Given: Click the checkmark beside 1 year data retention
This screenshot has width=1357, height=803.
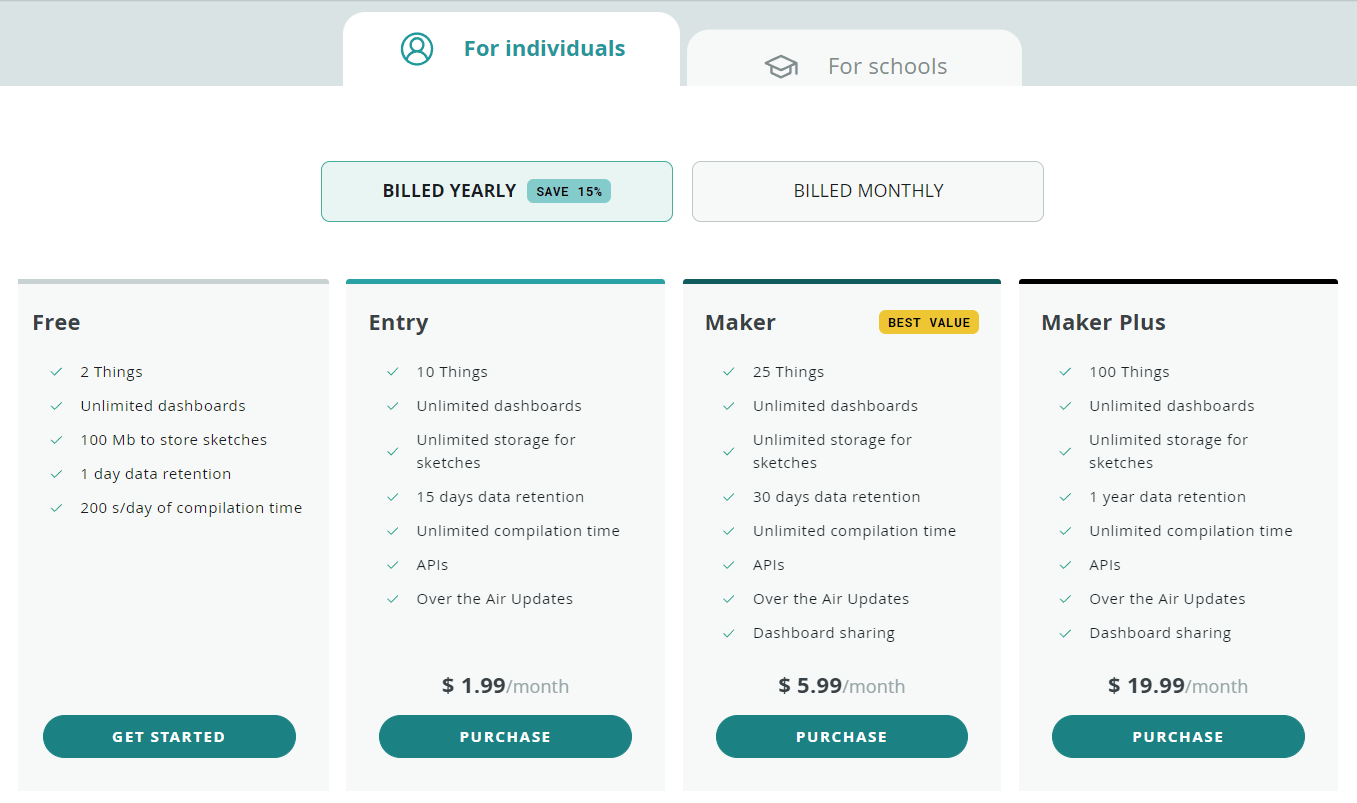Looking at the screenshot, I should click(1066, 497).
